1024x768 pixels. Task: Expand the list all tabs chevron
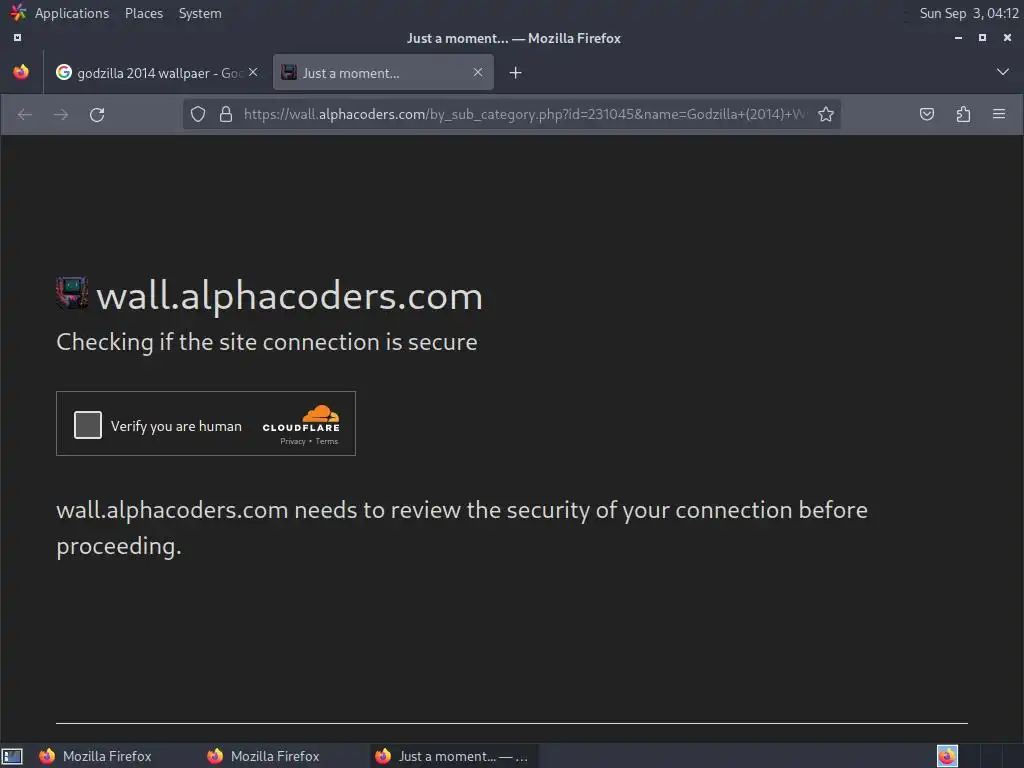click(x=1002, y=72)
